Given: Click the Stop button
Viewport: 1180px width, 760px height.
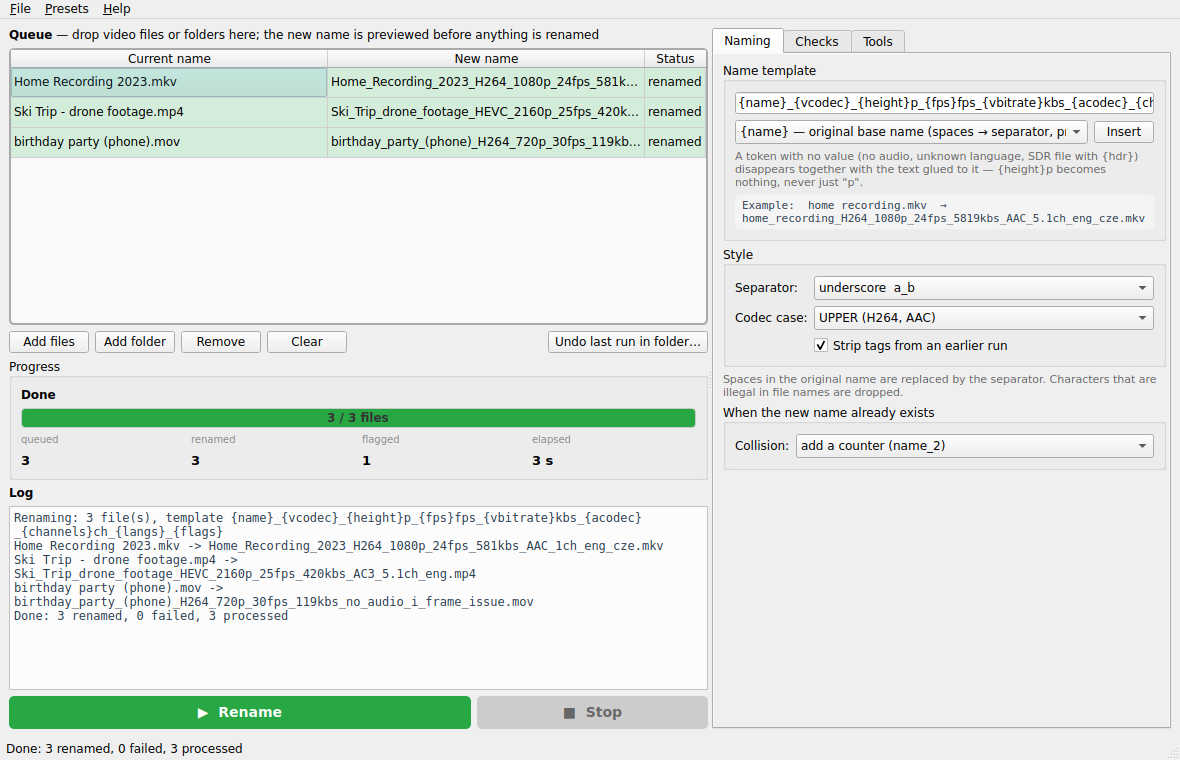Looking at the screenshot, I should pos(592,712).
